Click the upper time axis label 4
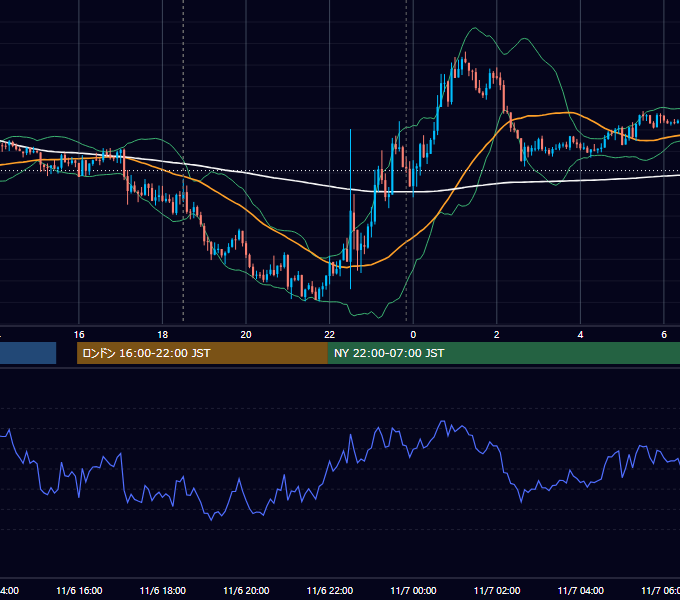The height and width of the screenshot is (600, 680). coord(580,335)
